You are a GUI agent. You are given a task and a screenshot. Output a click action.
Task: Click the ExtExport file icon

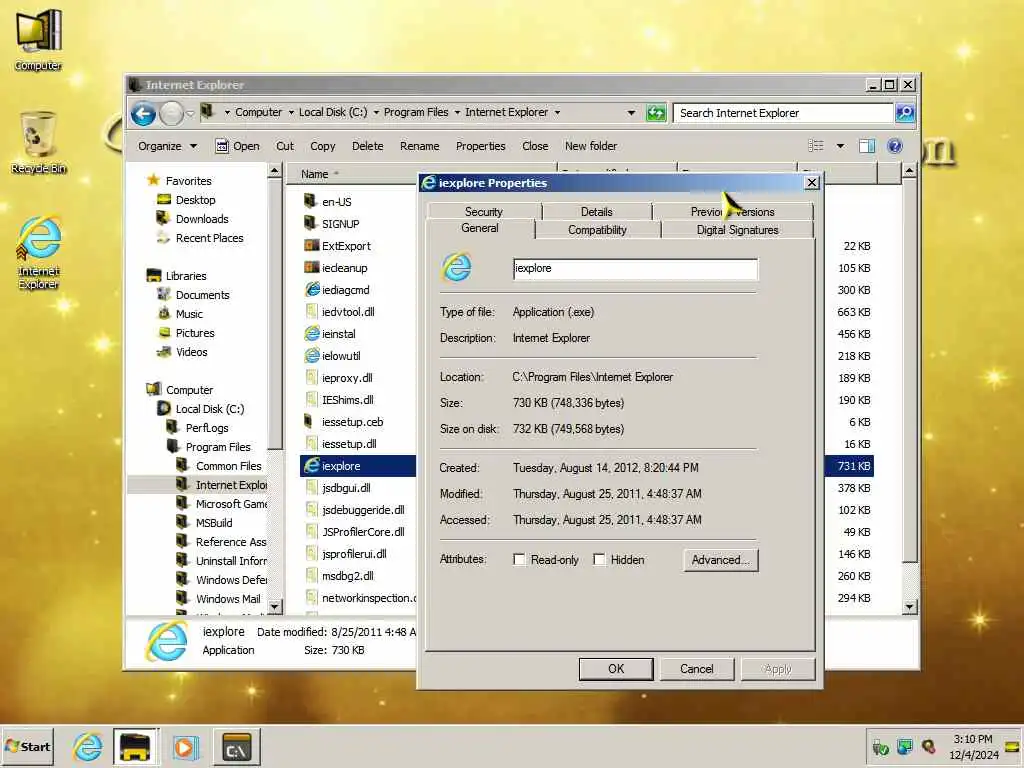[x=312, y=246]
